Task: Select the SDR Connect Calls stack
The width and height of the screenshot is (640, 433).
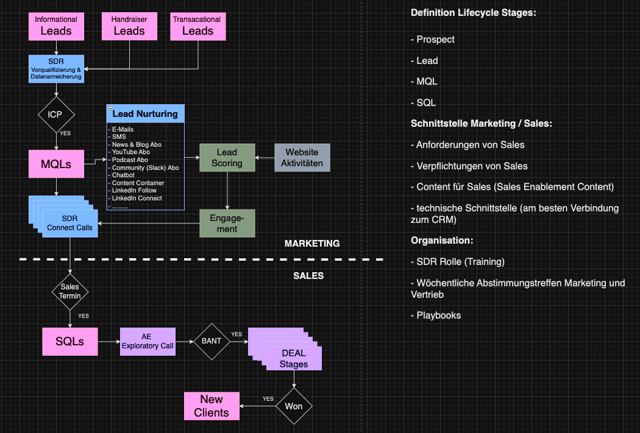Action: click(60, 220)
